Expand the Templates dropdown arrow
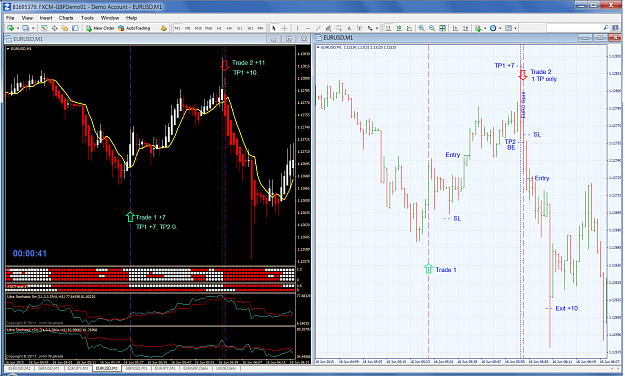Image resolution: width=625 pixels, height=376 pixels. click(515, 28)
